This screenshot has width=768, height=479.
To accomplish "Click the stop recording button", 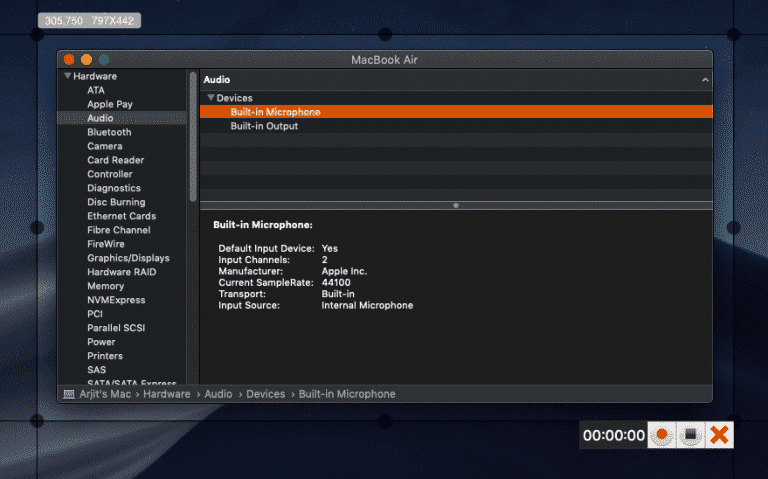I will (x=691, y=434).
